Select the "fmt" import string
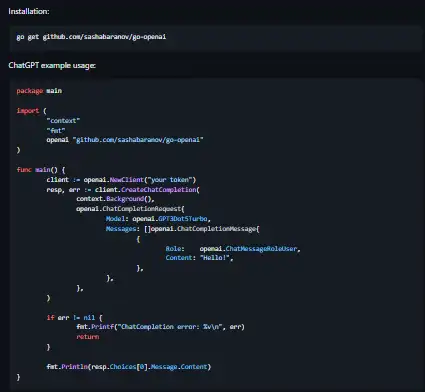 [x=56, y=130]
